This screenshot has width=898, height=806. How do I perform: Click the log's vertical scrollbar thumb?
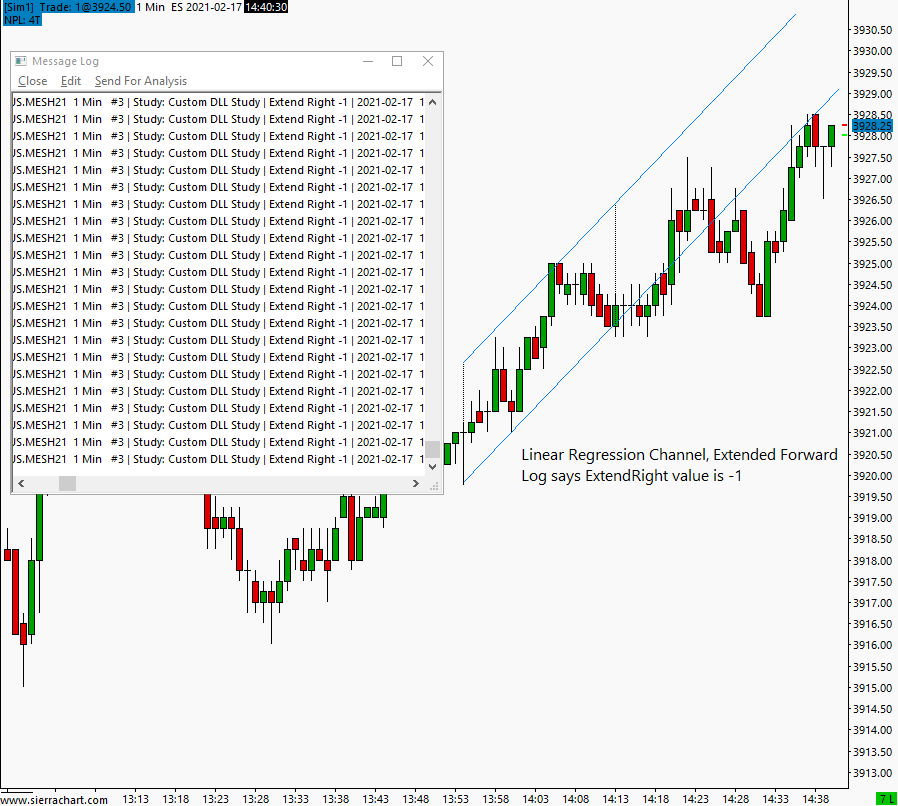tap(432, 450)
